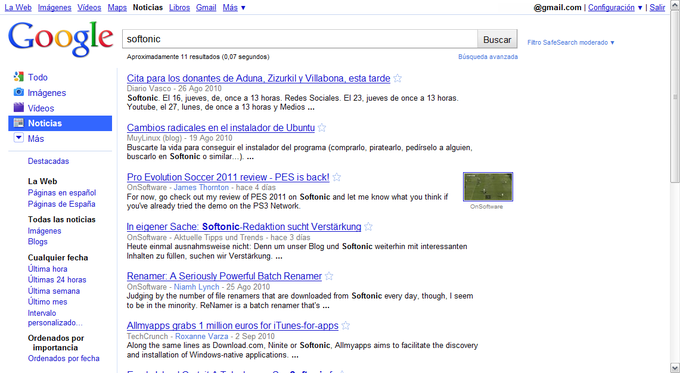The height and width of the screenshot is (373, 680).
Task: Star the Pro Evolution Soccer 2011 review result
Action: pyautogui.click(x=337, y=177)
